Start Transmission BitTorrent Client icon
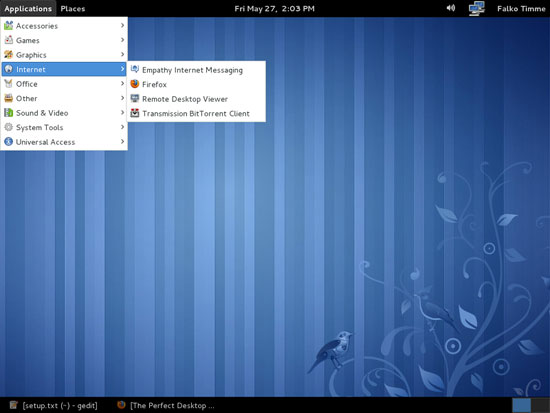Image resolution: width=550 pixels, height=413 pixels. point(135,113)
